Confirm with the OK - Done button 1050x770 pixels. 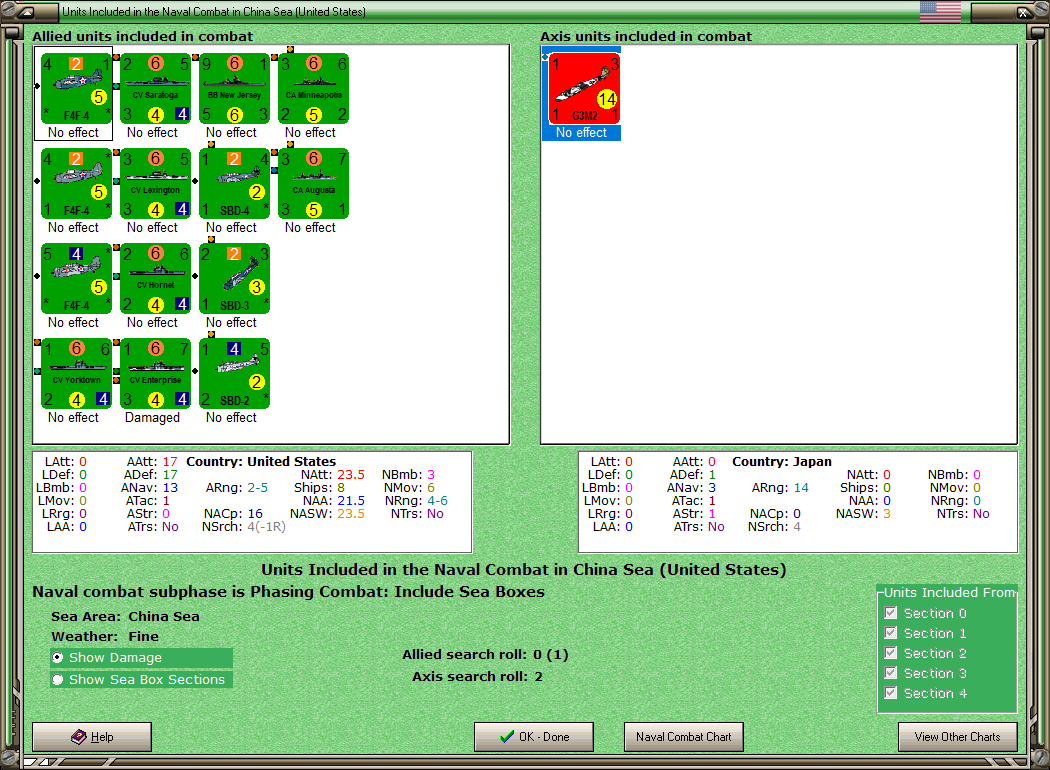click(534, 737)
